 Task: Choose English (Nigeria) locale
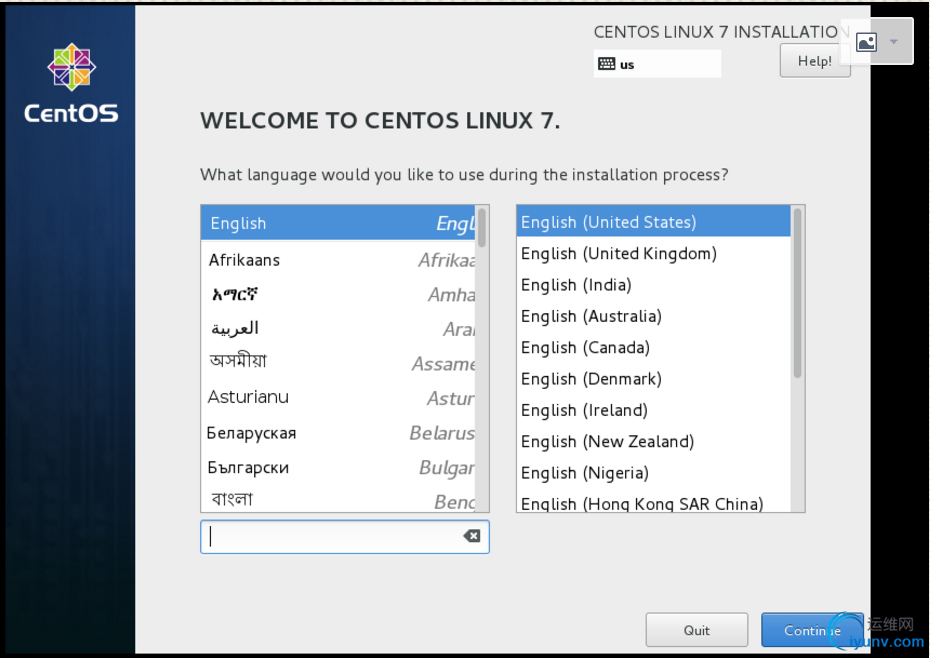pos(654,473)
